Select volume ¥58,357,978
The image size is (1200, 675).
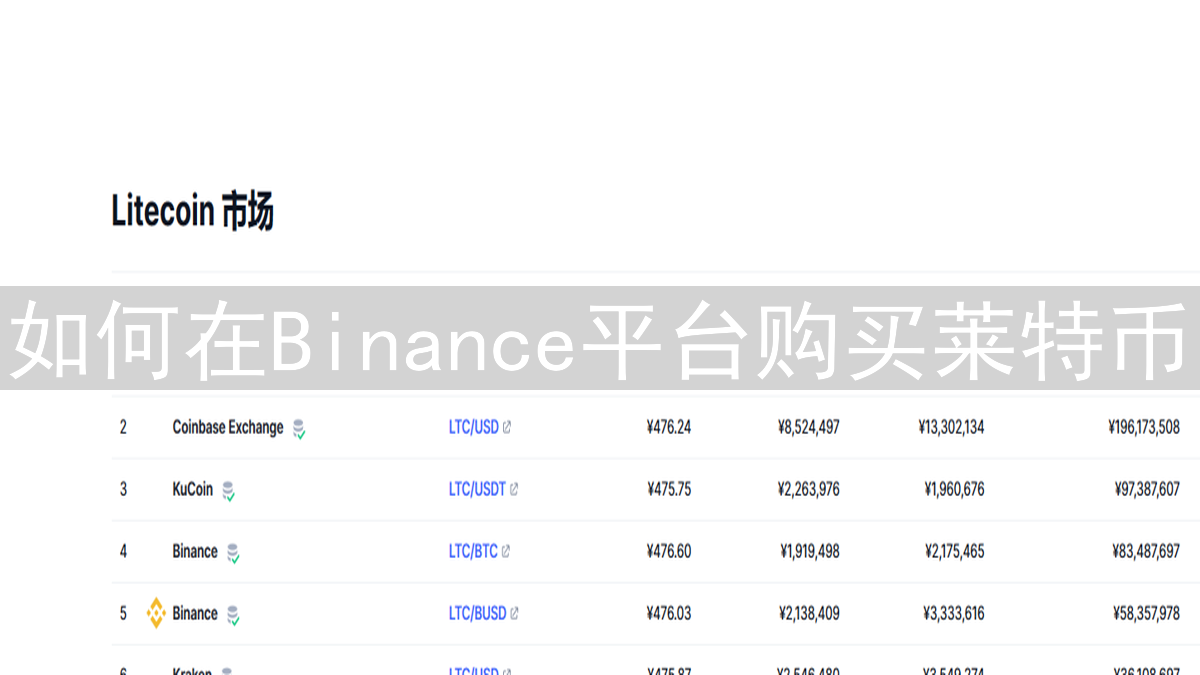pos(1147,613)
